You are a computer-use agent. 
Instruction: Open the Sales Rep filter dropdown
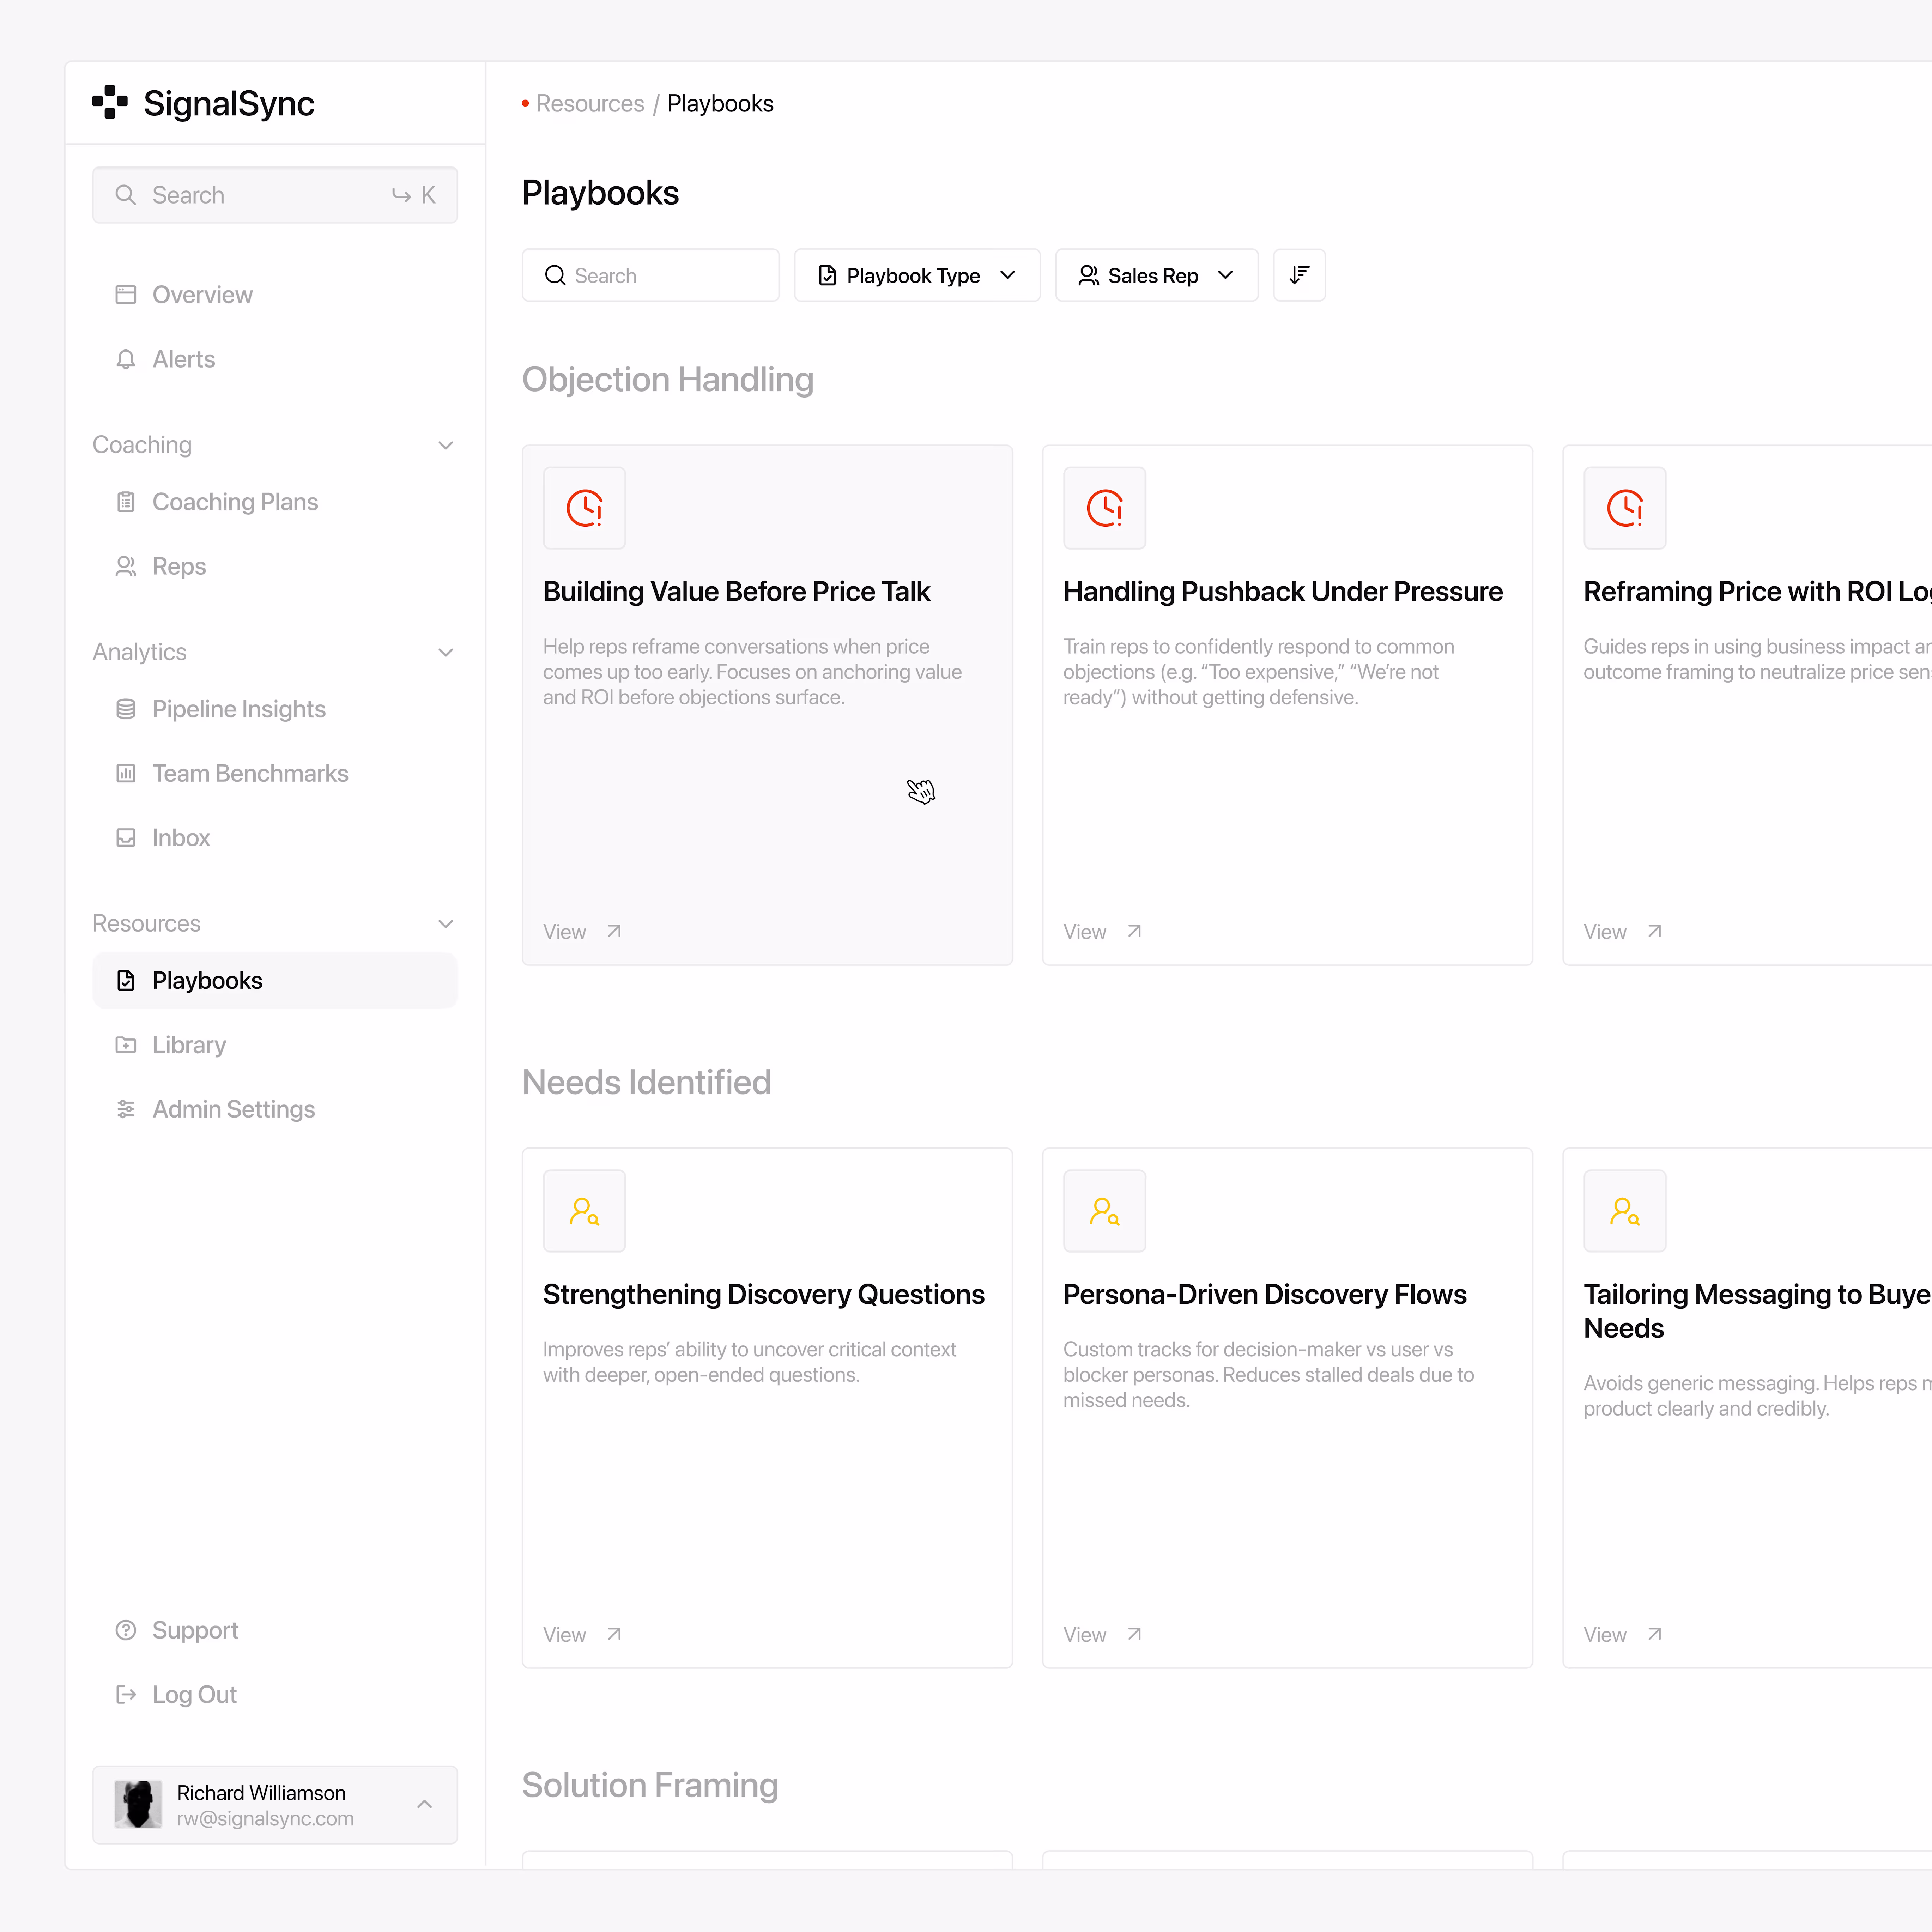tap(1157, 275)
